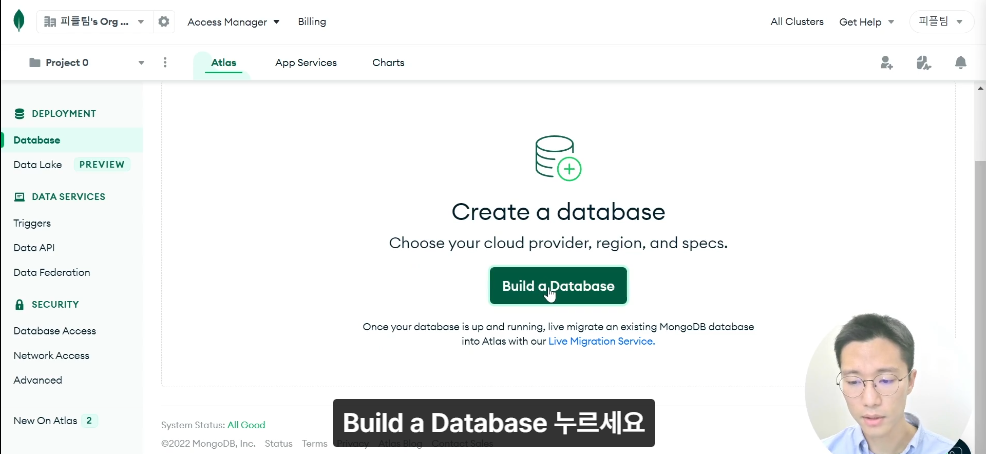Click the Build a Database button
Image resolution: width=986 pixels, height=454 pixels.
click(558, 285)
